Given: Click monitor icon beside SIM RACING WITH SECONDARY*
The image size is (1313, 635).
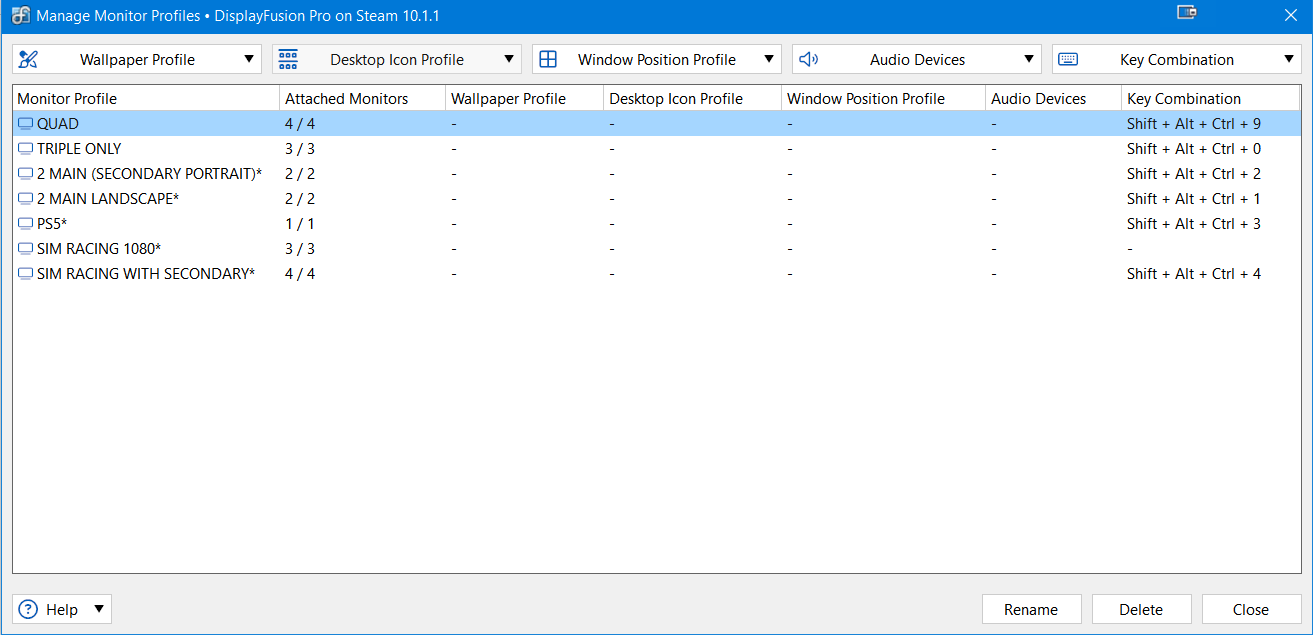Looking at the screenshot, I should 25,274.
